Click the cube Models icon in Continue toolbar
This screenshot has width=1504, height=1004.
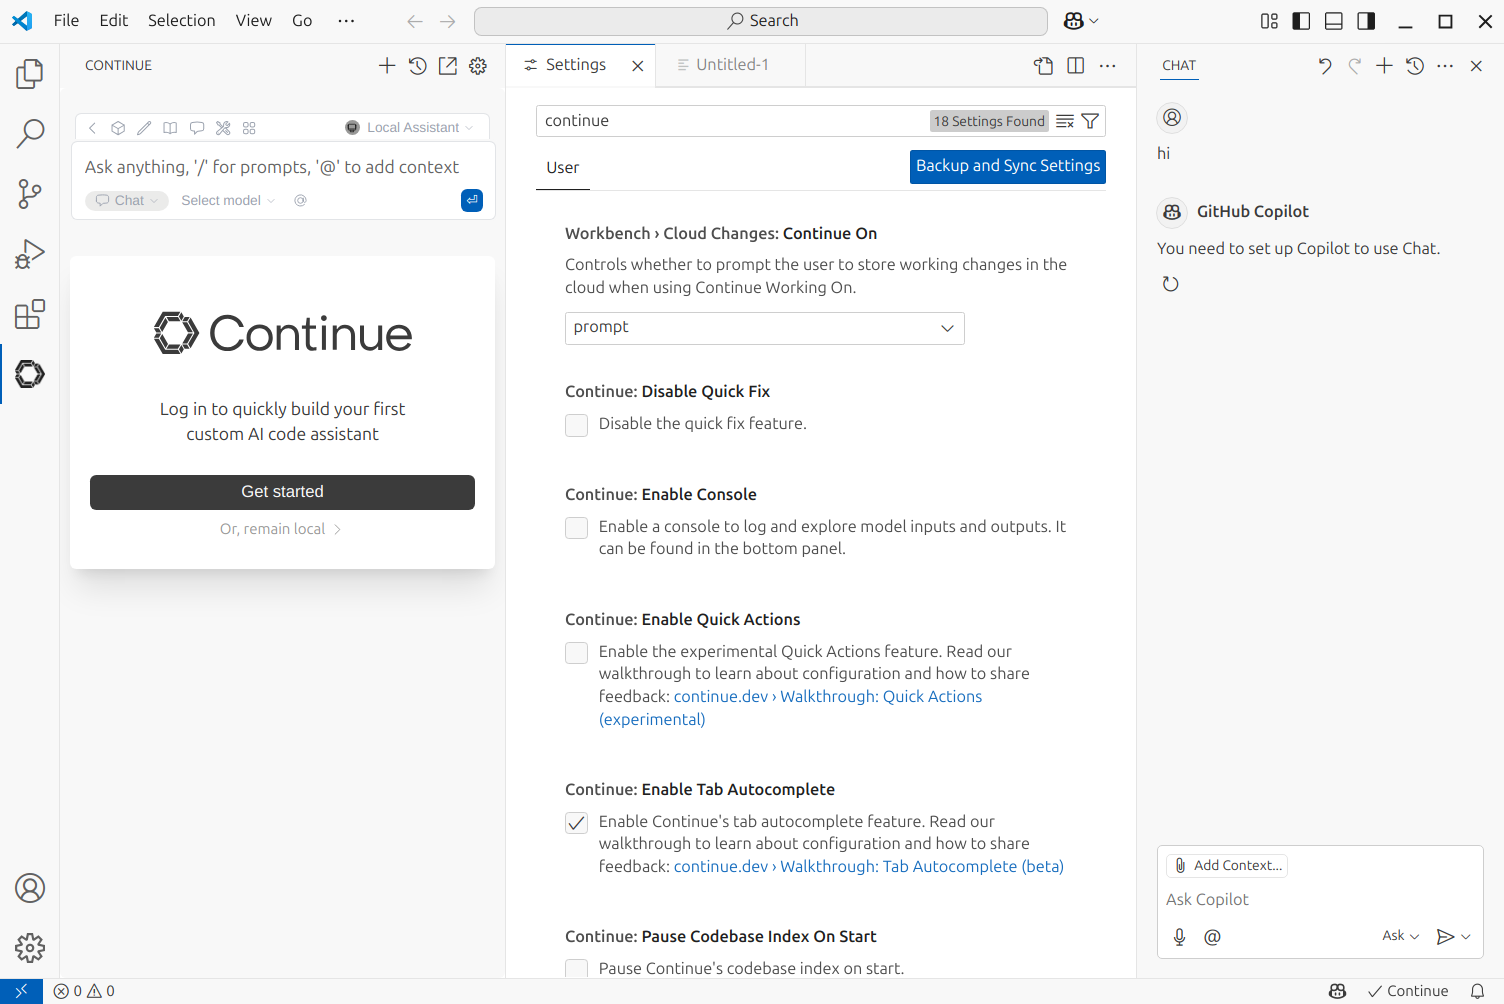click(118, 128)
